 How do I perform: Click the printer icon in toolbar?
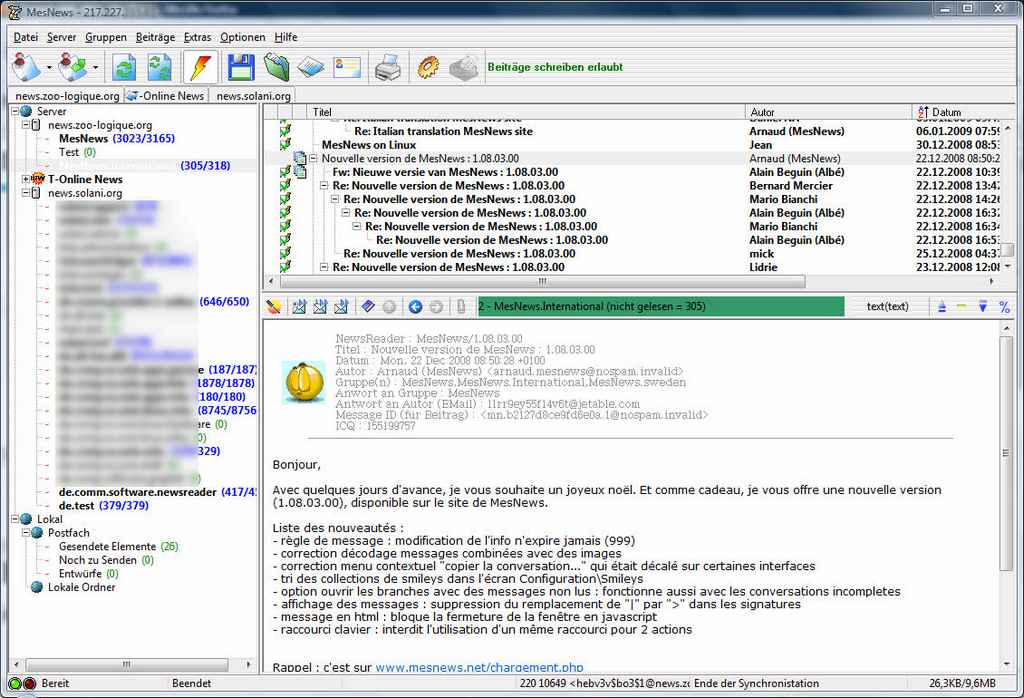[387, 67]
